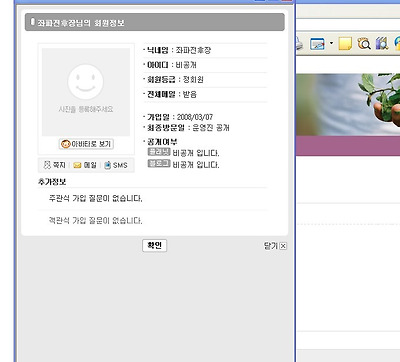Confirm with the 확인 button
This screenshot has height=362, width=400.
[x=154, y=245]
